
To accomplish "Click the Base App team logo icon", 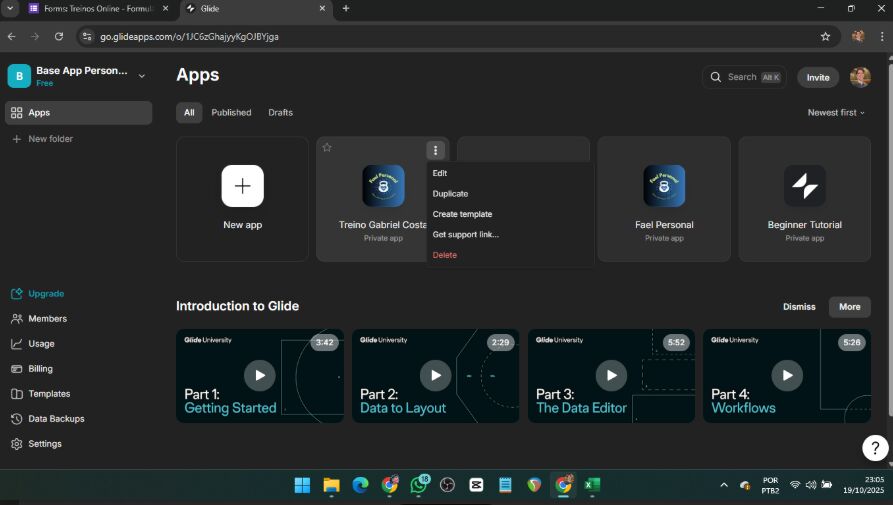I will tap(19, 76).
